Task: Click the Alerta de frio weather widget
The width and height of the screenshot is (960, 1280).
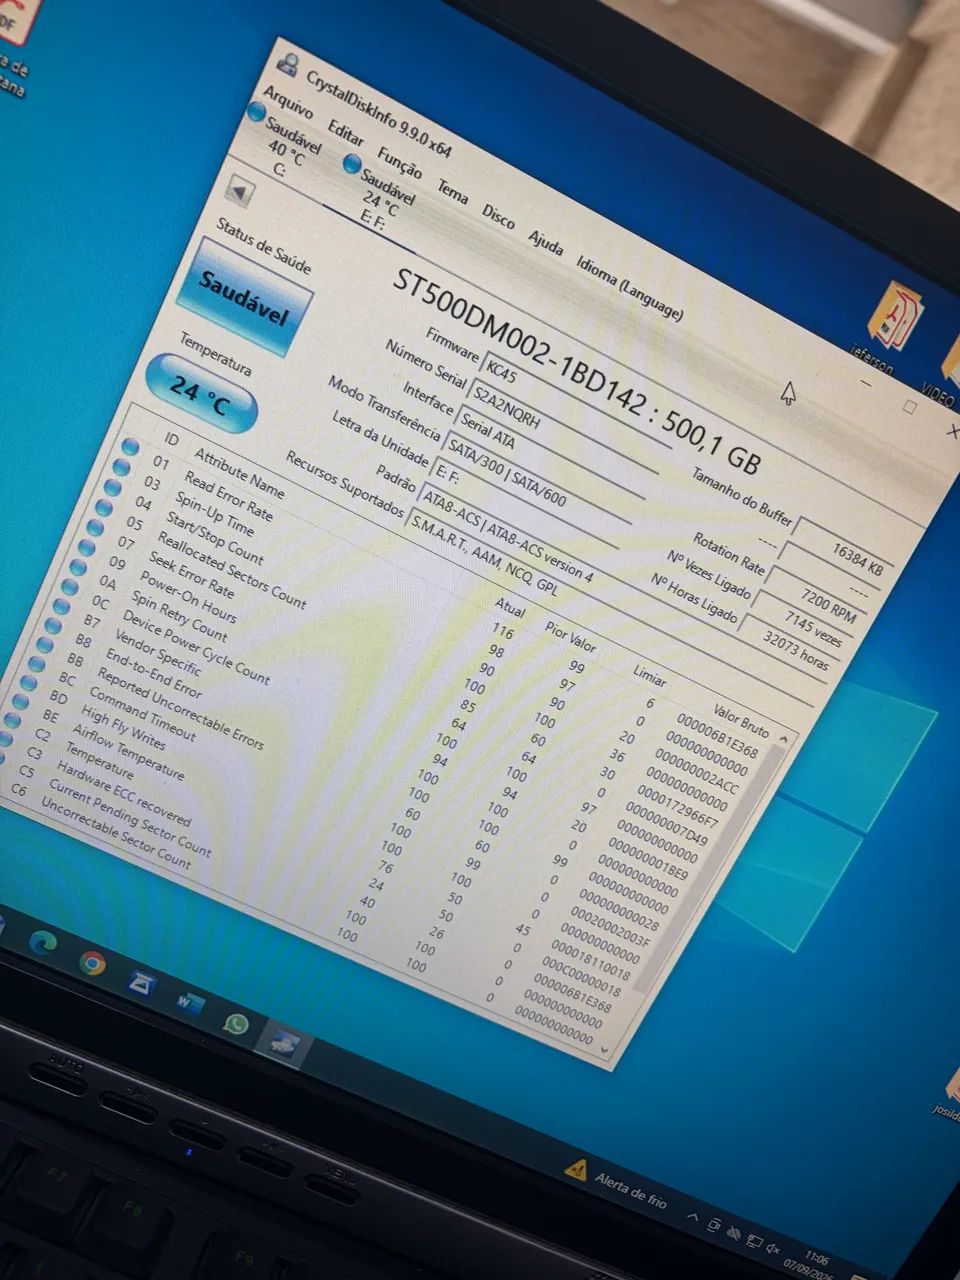Action: tap(616, 1183)
